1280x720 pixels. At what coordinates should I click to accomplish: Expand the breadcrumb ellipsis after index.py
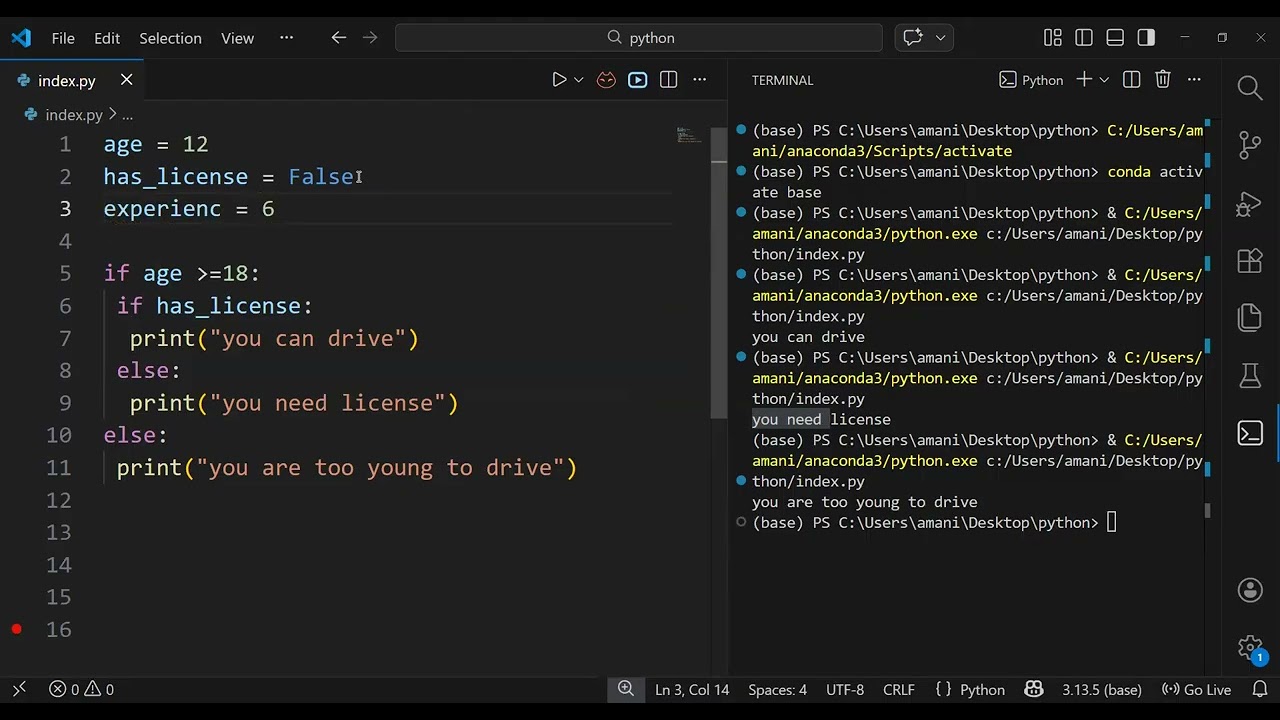click(127, 115)
